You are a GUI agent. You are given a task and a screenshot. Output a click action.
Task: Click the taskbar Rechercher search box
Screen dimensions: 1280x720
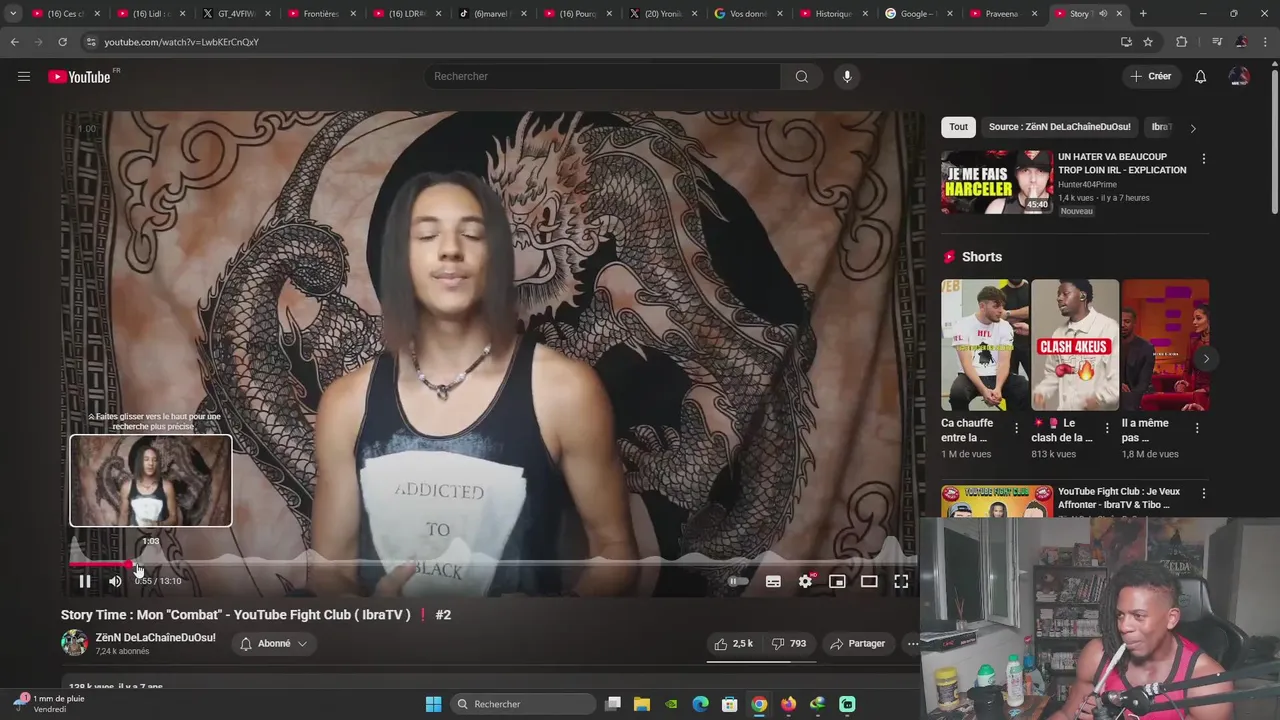[x=522, y=704]
